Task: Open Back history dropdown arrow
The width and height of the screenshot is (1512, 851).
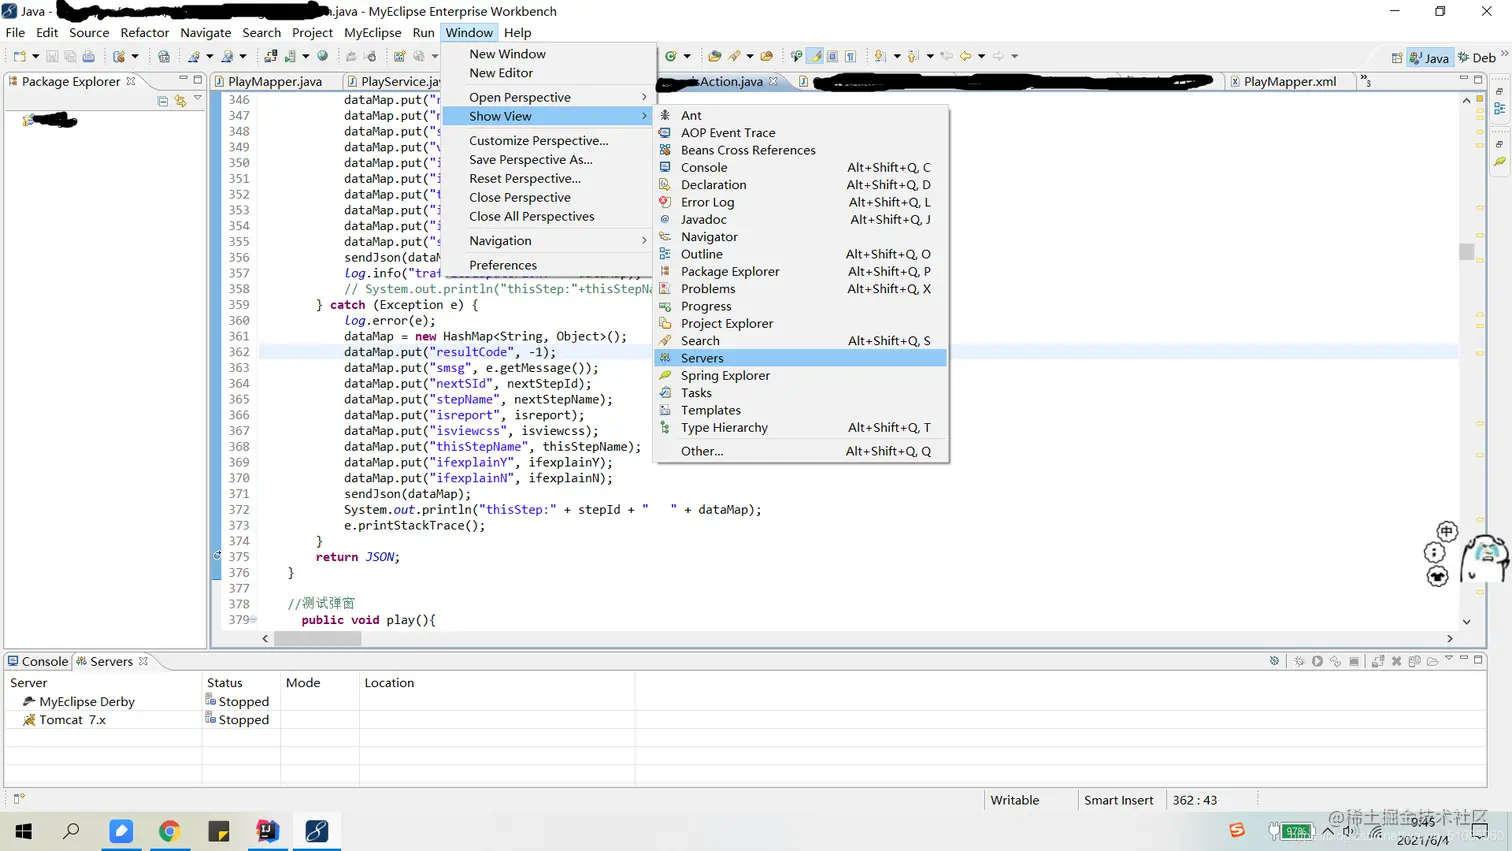Action: pos(981,56)
